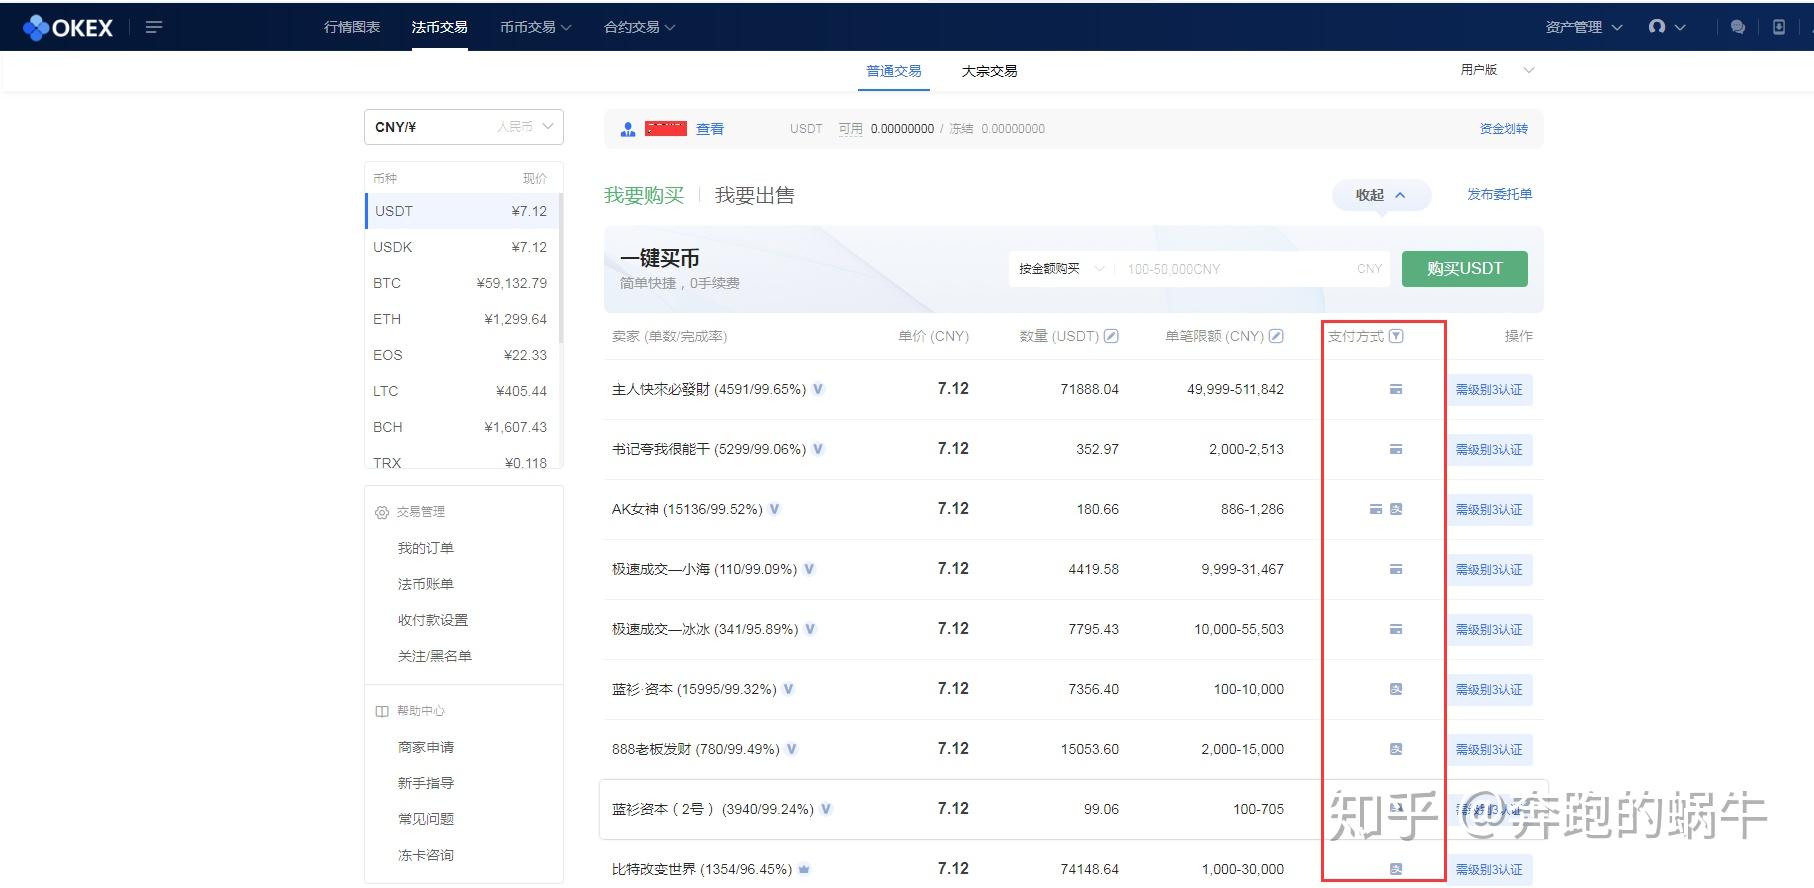Click the OKEX logo
Screen dimensions: 1814x888
(68, 28)
